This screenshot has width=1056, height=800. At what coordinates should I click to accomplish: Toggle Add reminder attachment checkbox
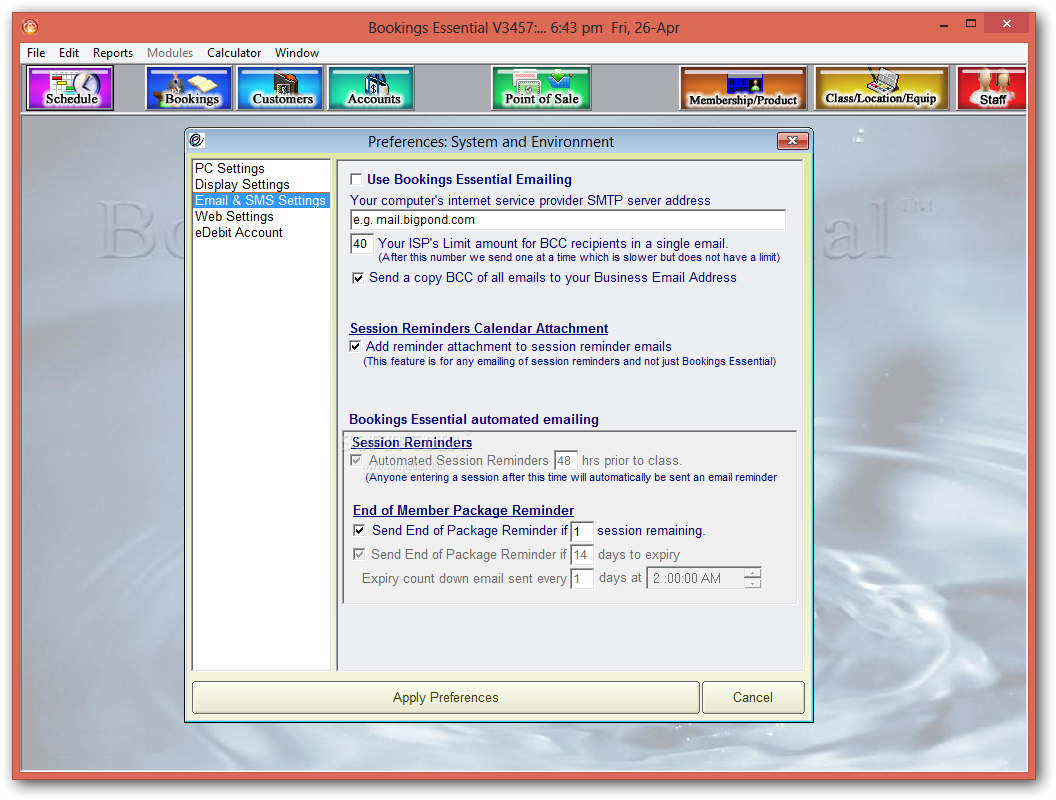tap(356, 347)
